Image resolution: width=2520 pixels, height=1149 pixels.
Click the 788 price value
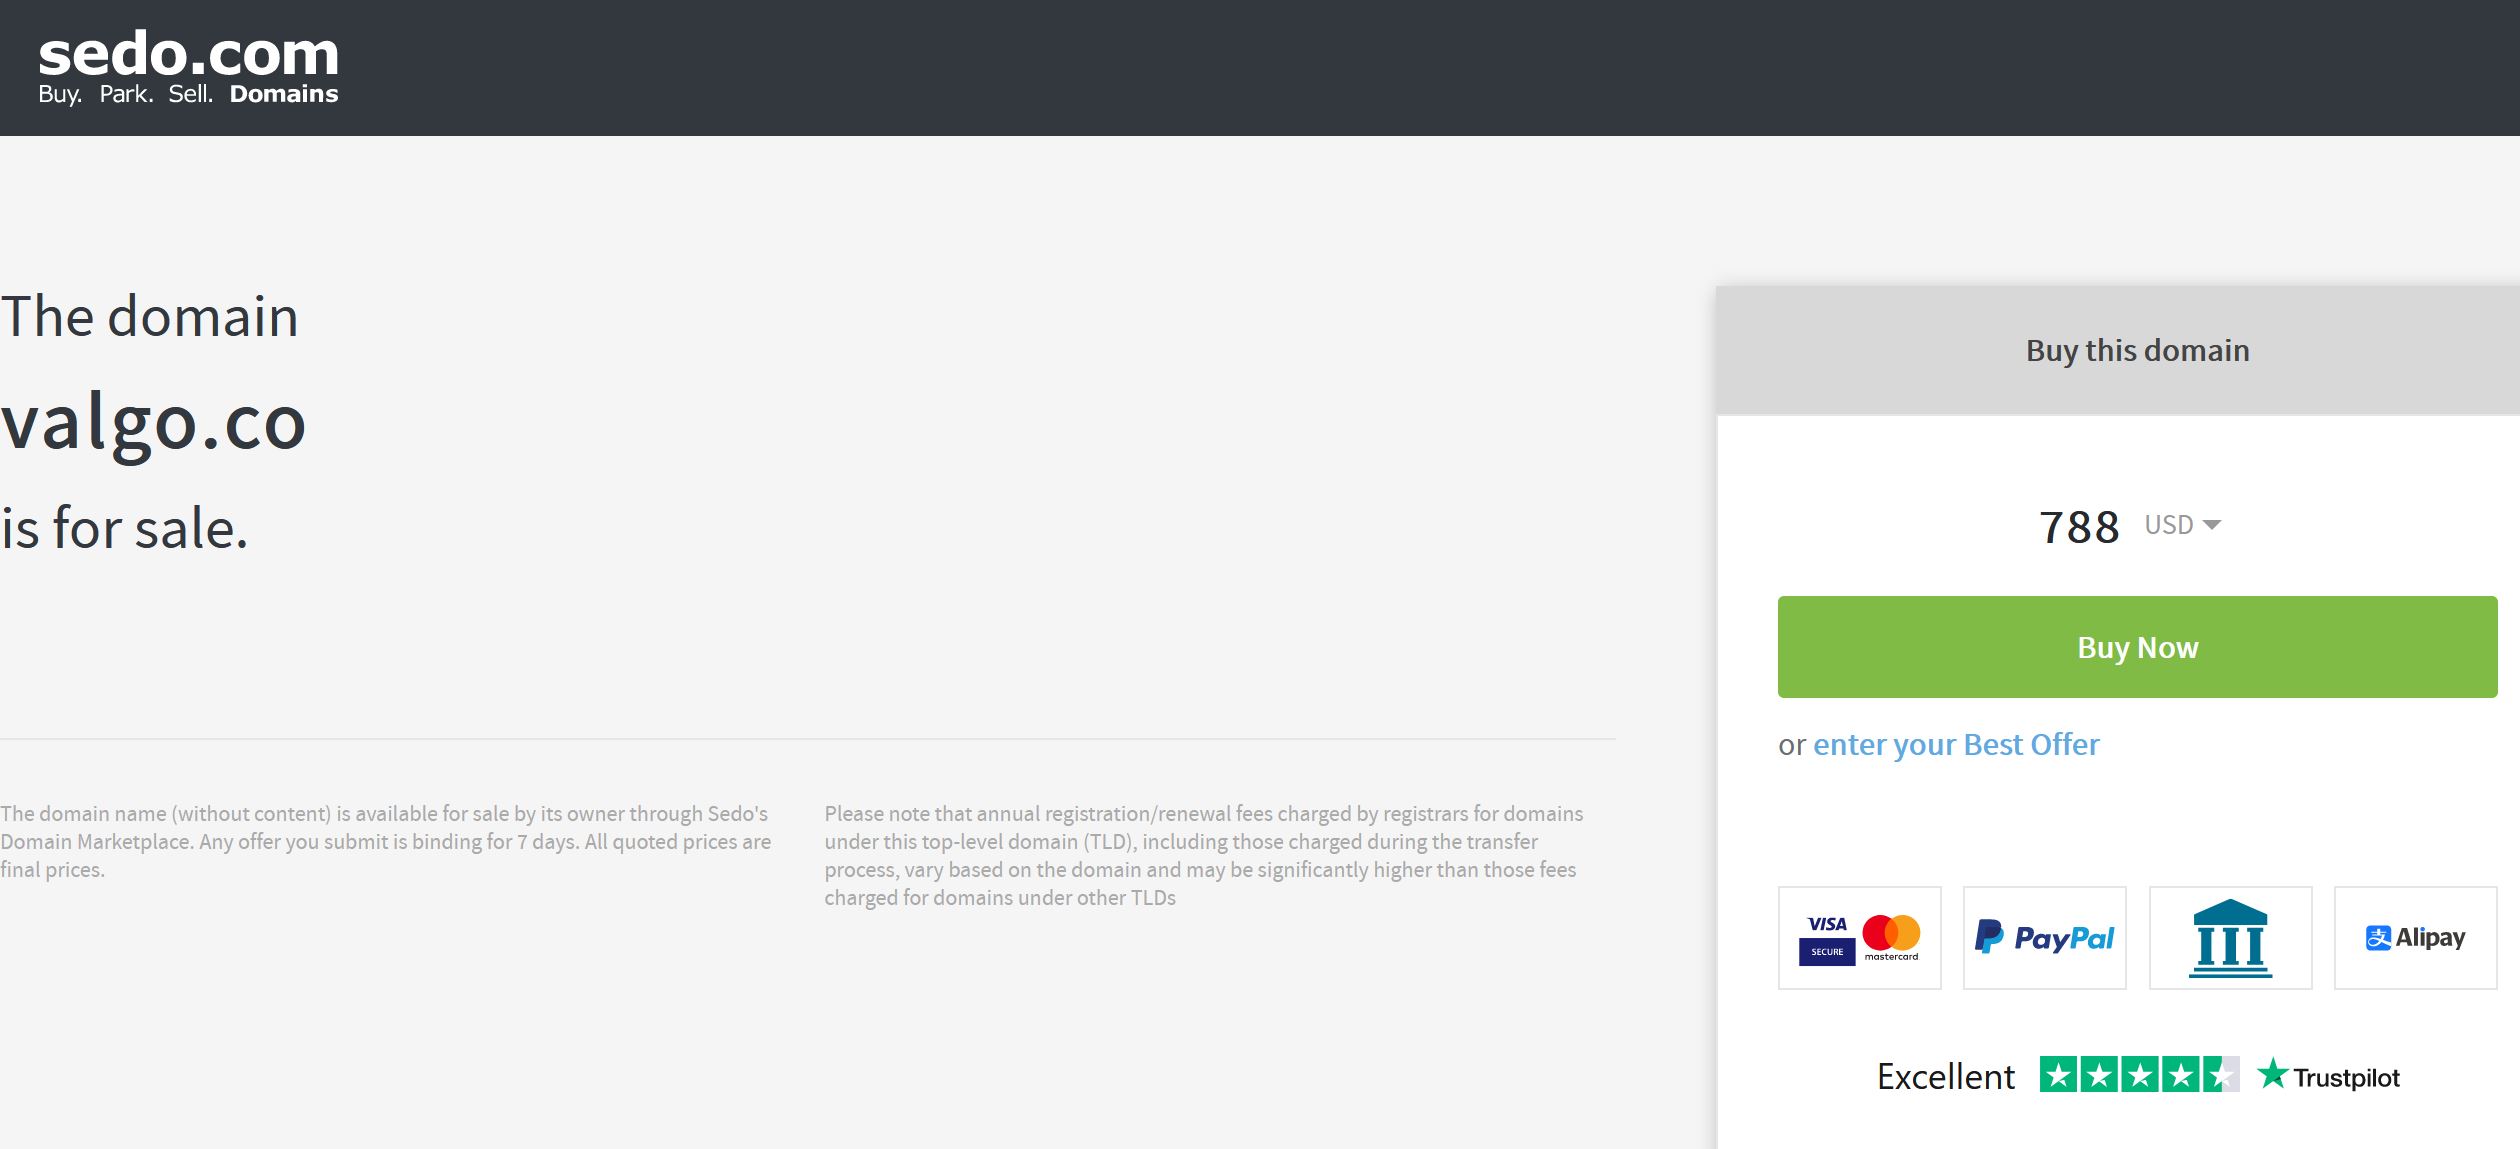[2079, 527]
